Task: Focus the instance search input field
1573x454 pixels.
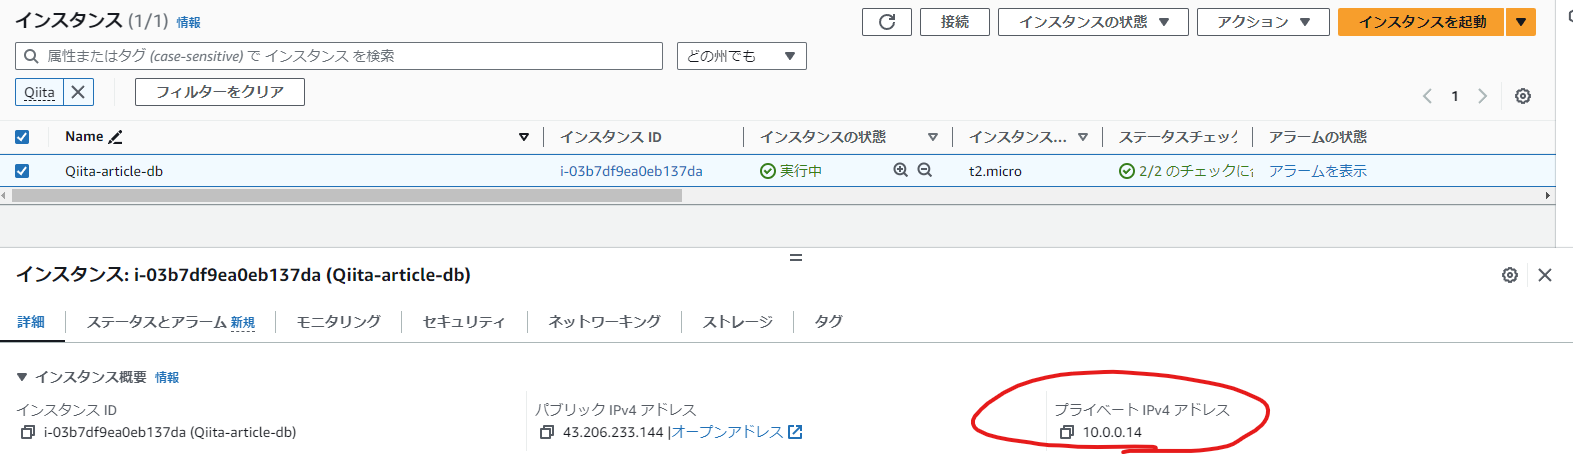Action: pos(339,56)
